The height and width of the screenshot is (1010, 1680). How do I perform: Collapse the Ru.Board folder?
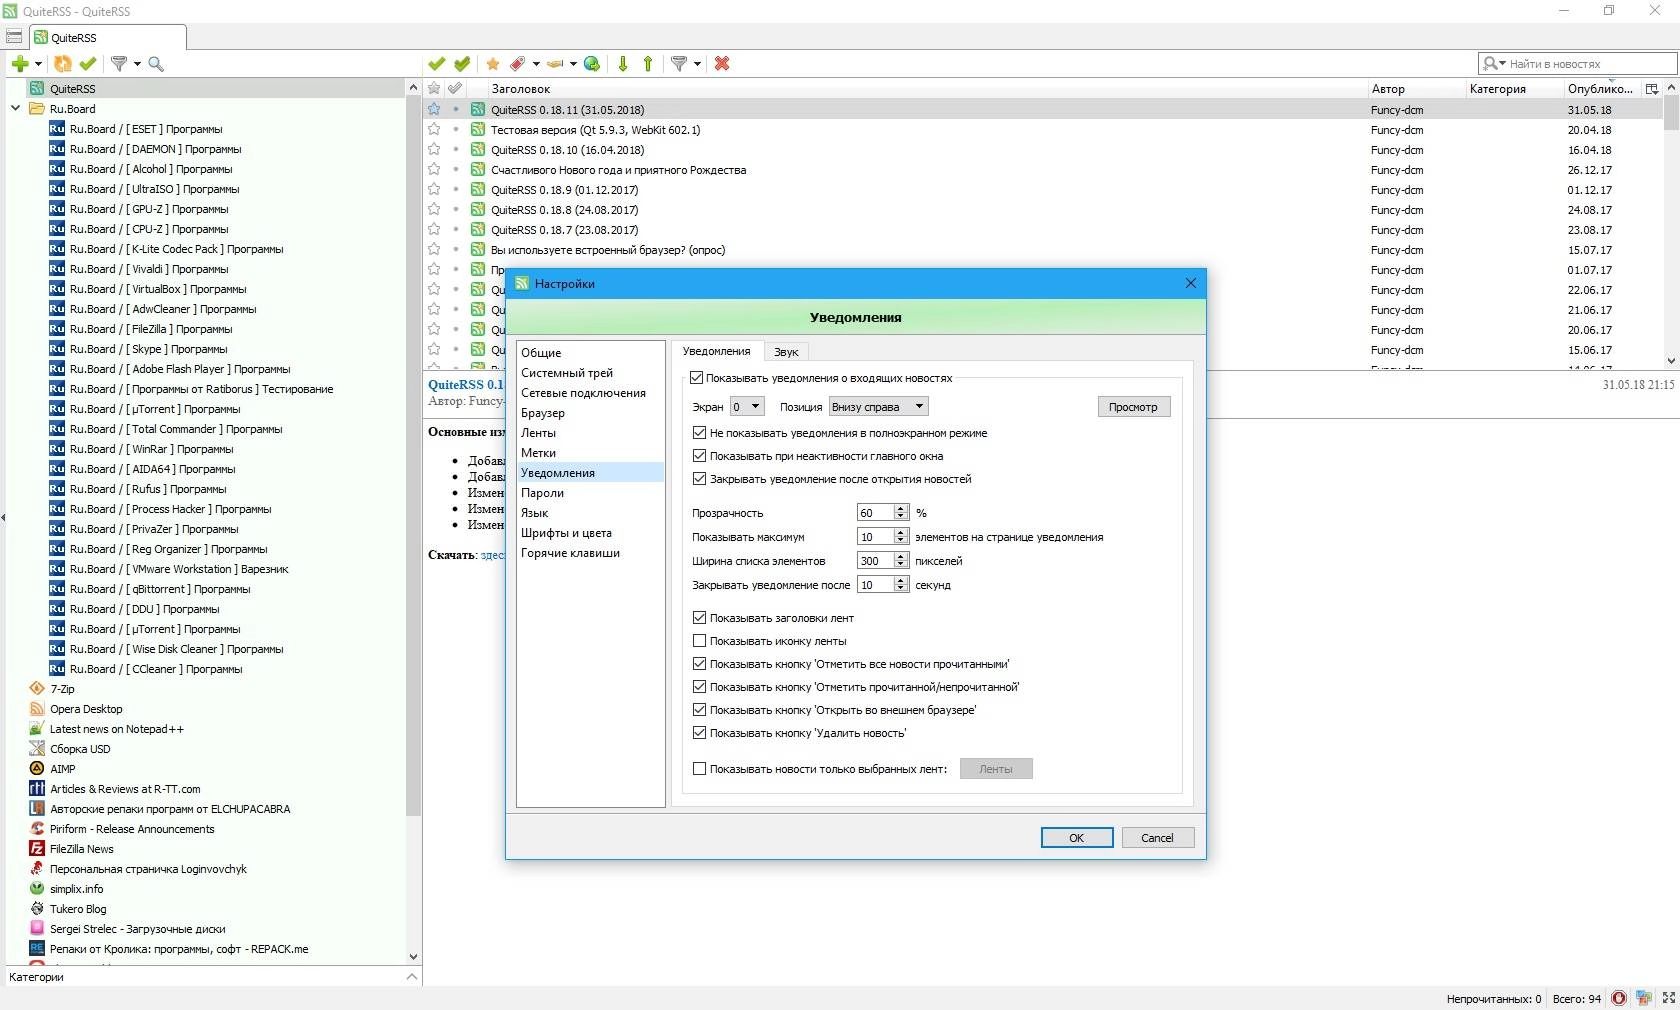[15, 109]
